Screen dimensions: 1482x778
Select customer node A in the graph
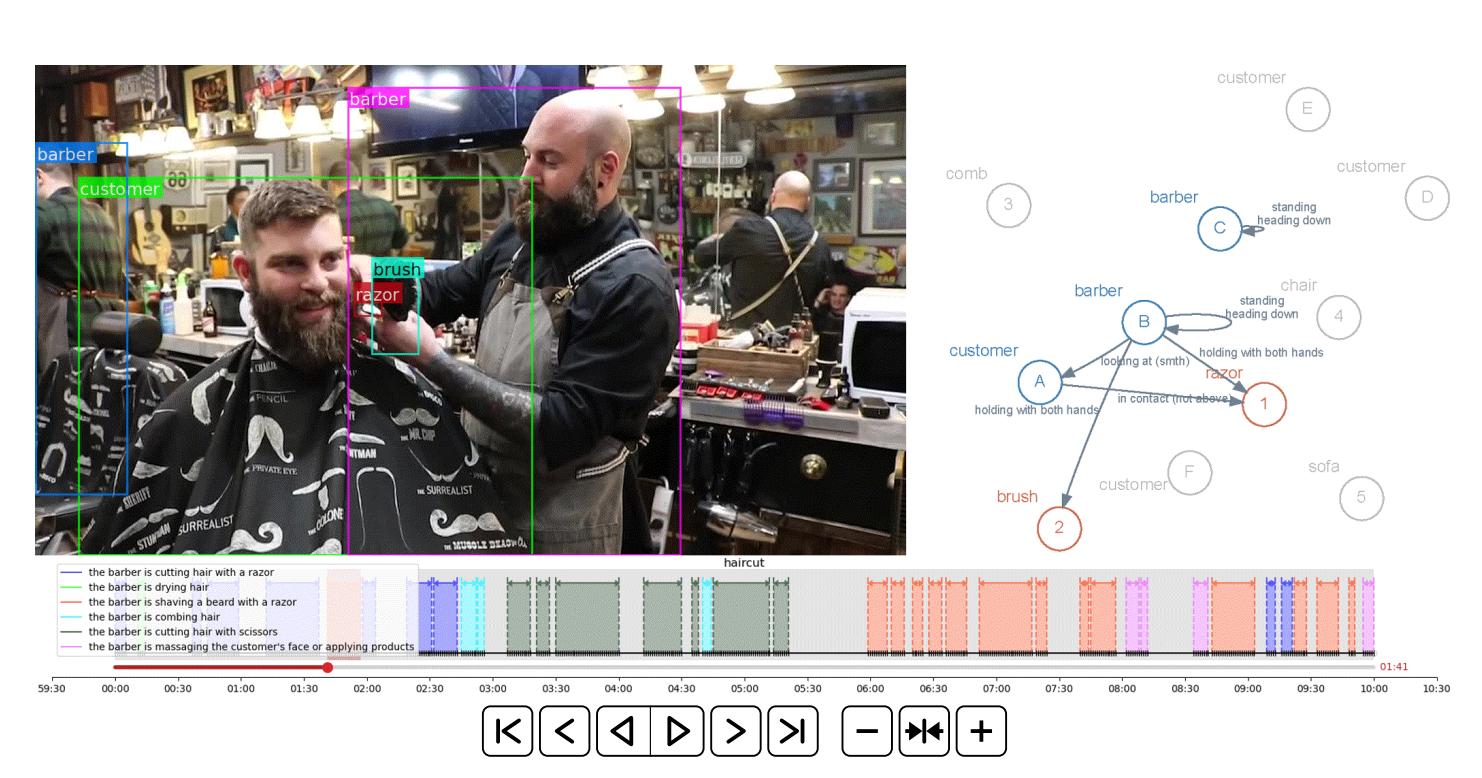click(1040, 381)
